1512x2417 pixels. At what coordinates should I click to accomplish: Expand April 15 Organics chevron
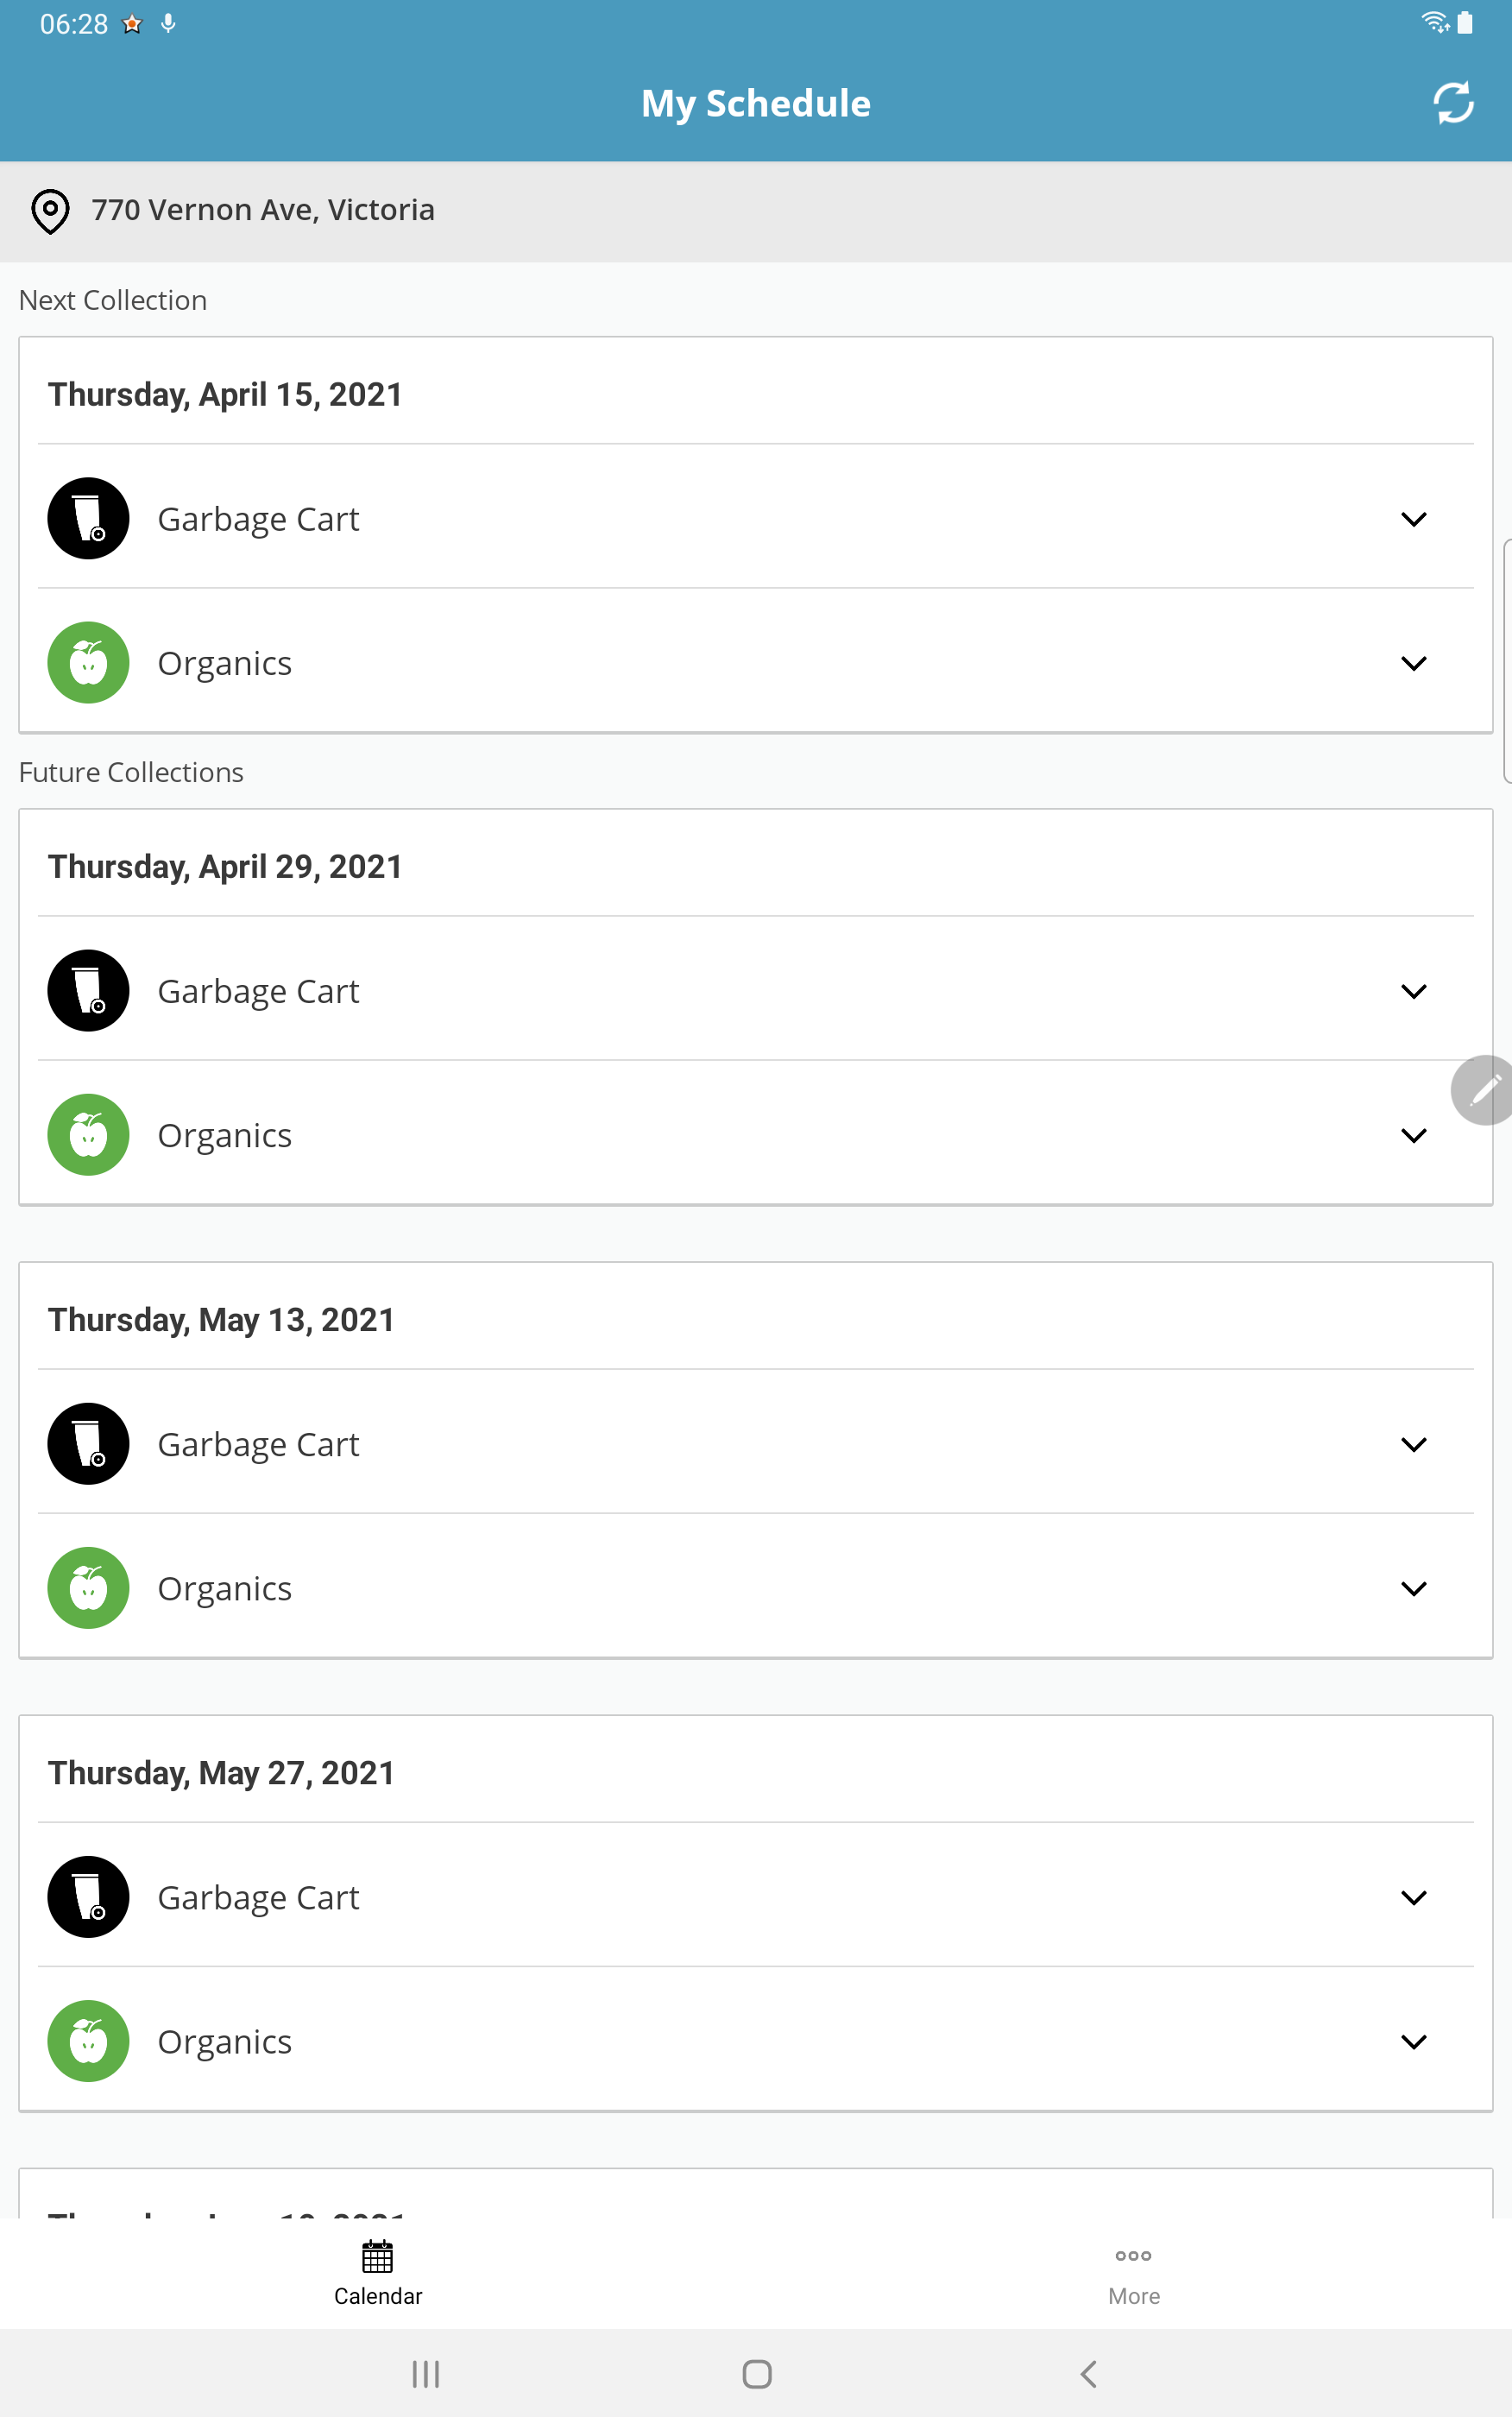pos(1413,663)
